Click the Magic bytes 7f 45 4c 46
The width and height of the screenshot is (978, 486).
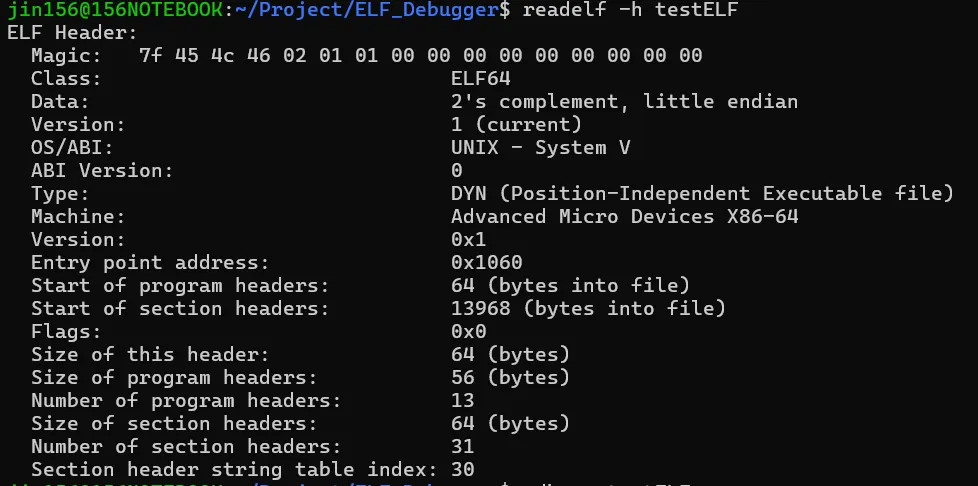(x=205, y=56)
